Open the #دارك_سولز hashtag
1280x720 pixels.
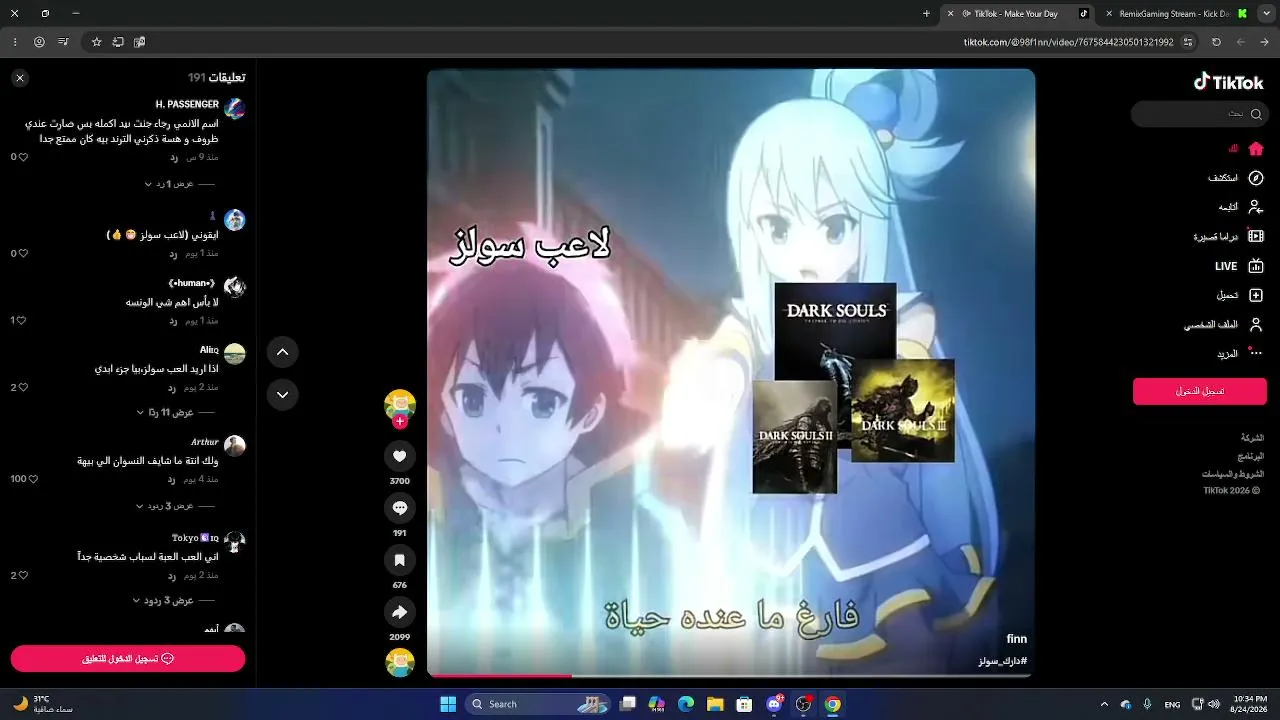[1003, 662]
